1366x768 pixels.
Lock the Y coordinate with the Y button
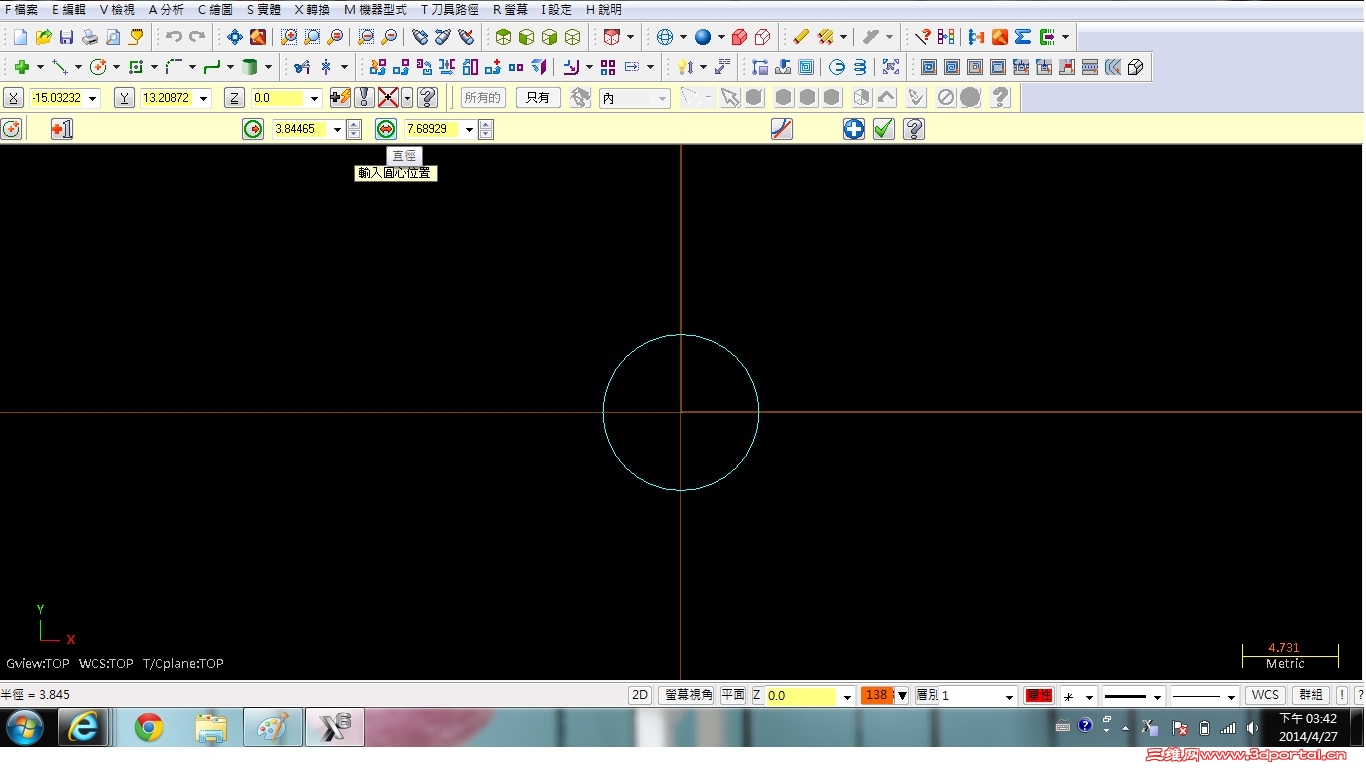coord(124,98)
